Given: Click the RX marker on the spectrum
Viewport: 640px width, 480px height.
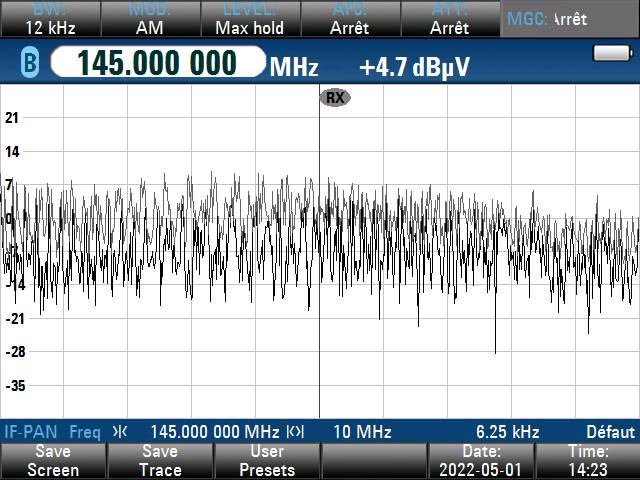Looking at the screenshot, I should tap(334, 97).
